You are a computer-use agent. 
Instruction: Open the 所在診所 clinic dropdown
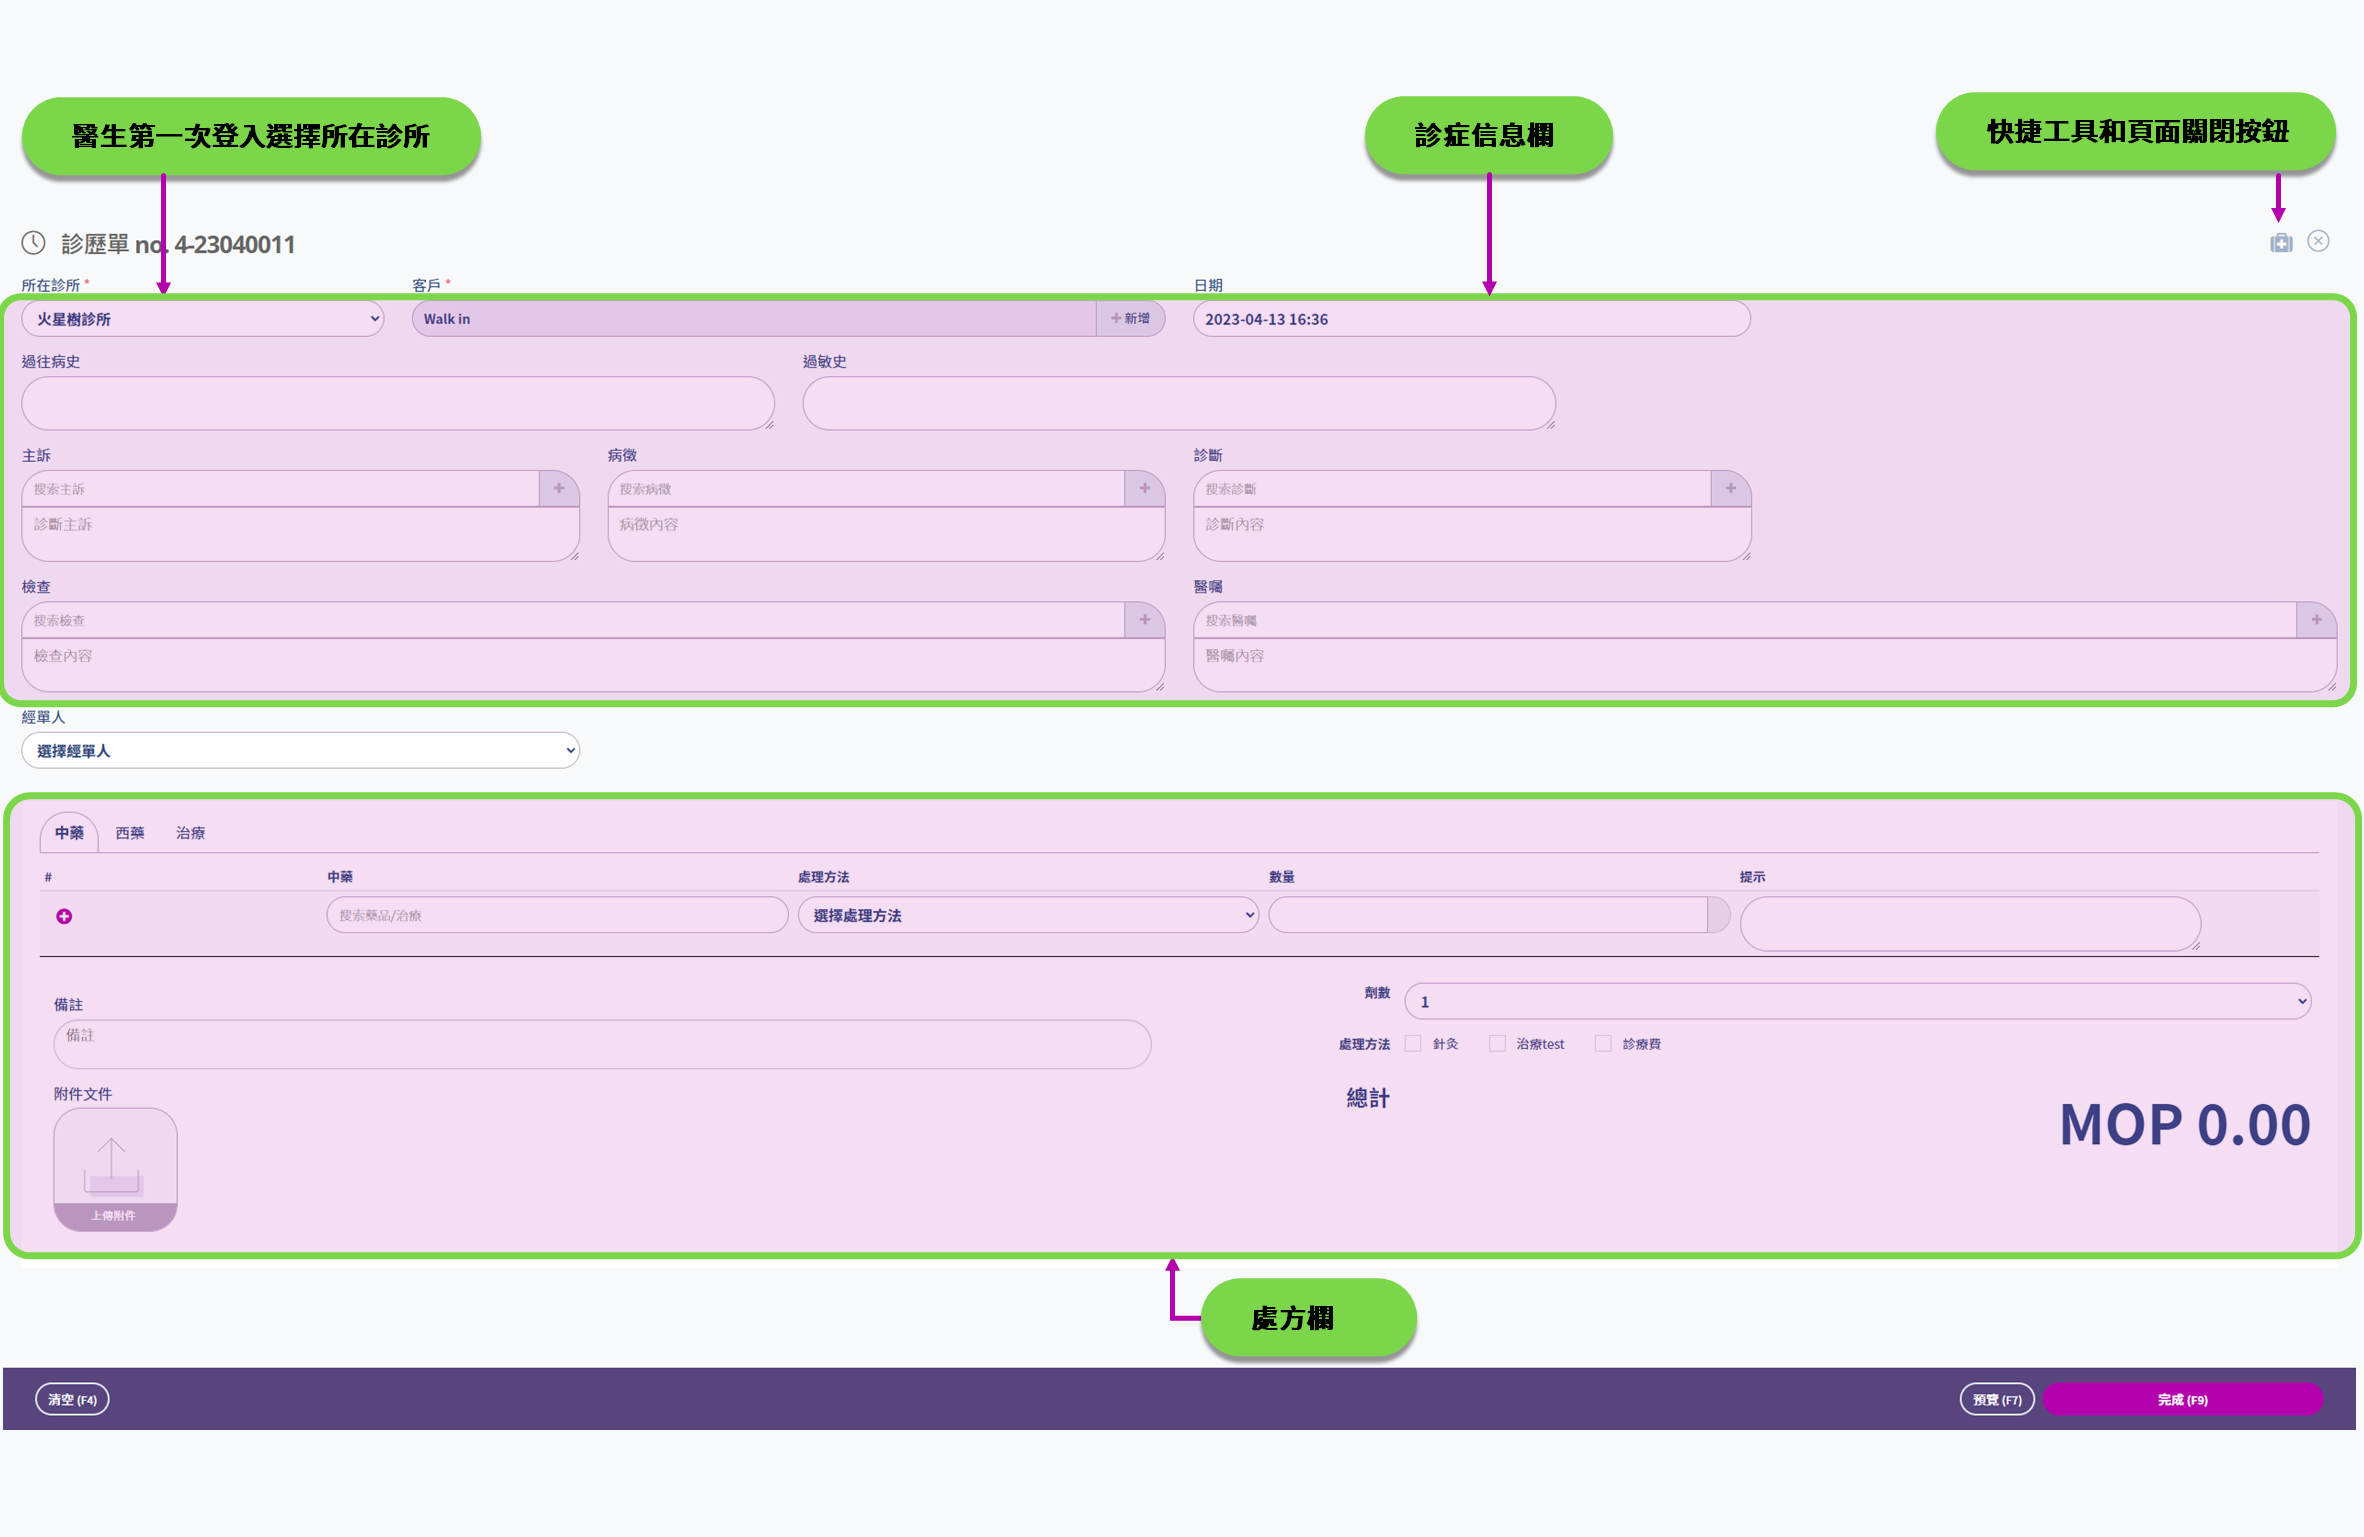pyautogui.click(x=203, y=319)
